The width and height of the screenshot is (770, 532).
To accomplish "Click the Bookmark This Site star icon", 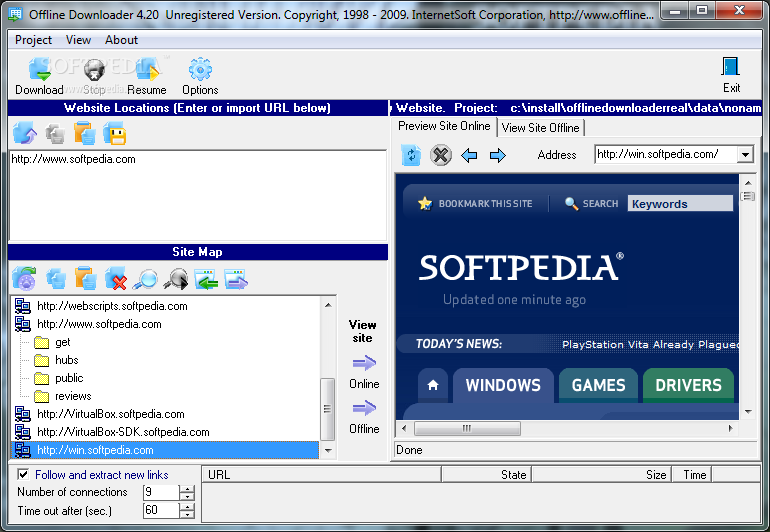I will coord(425,203).
